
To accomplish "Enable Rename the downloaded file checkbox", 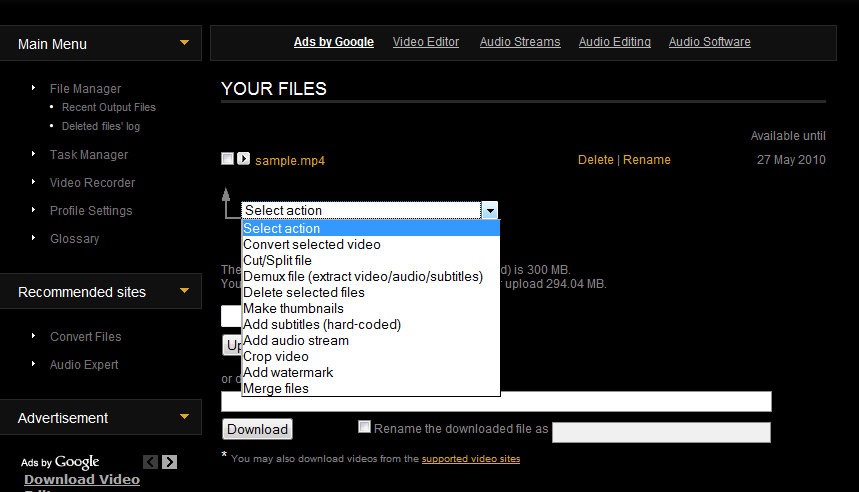I will click(365, 427).
